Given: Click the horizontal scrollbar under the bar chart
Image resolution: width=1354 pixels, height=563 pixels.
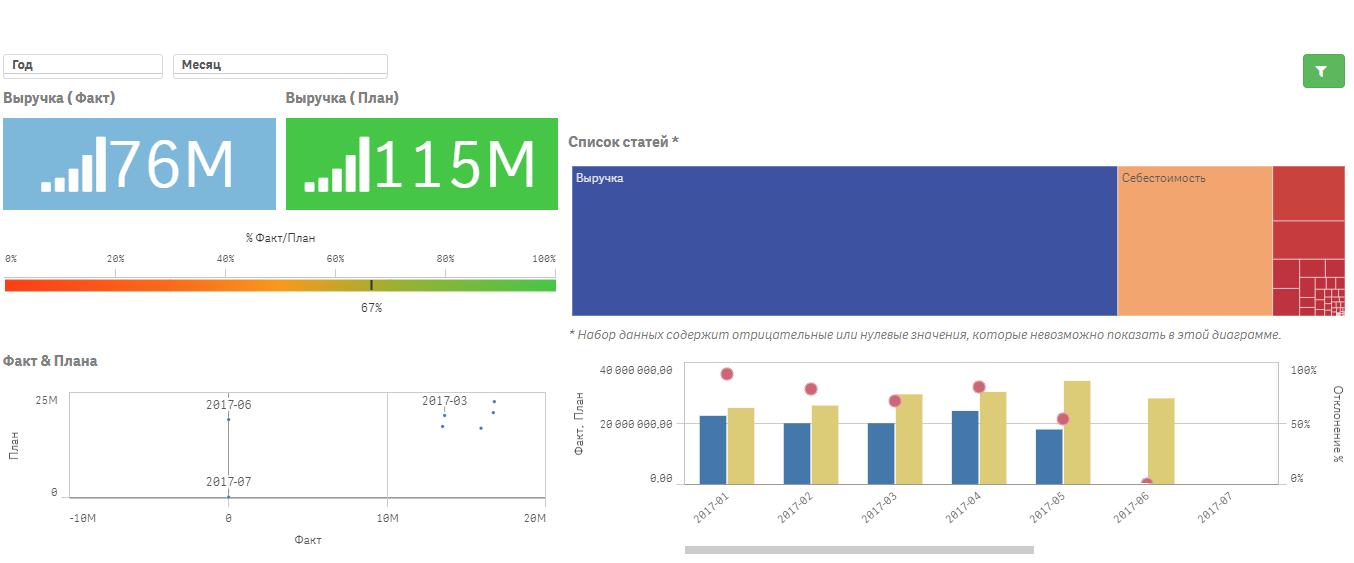Looking at the screenshot, I should 859,549.
